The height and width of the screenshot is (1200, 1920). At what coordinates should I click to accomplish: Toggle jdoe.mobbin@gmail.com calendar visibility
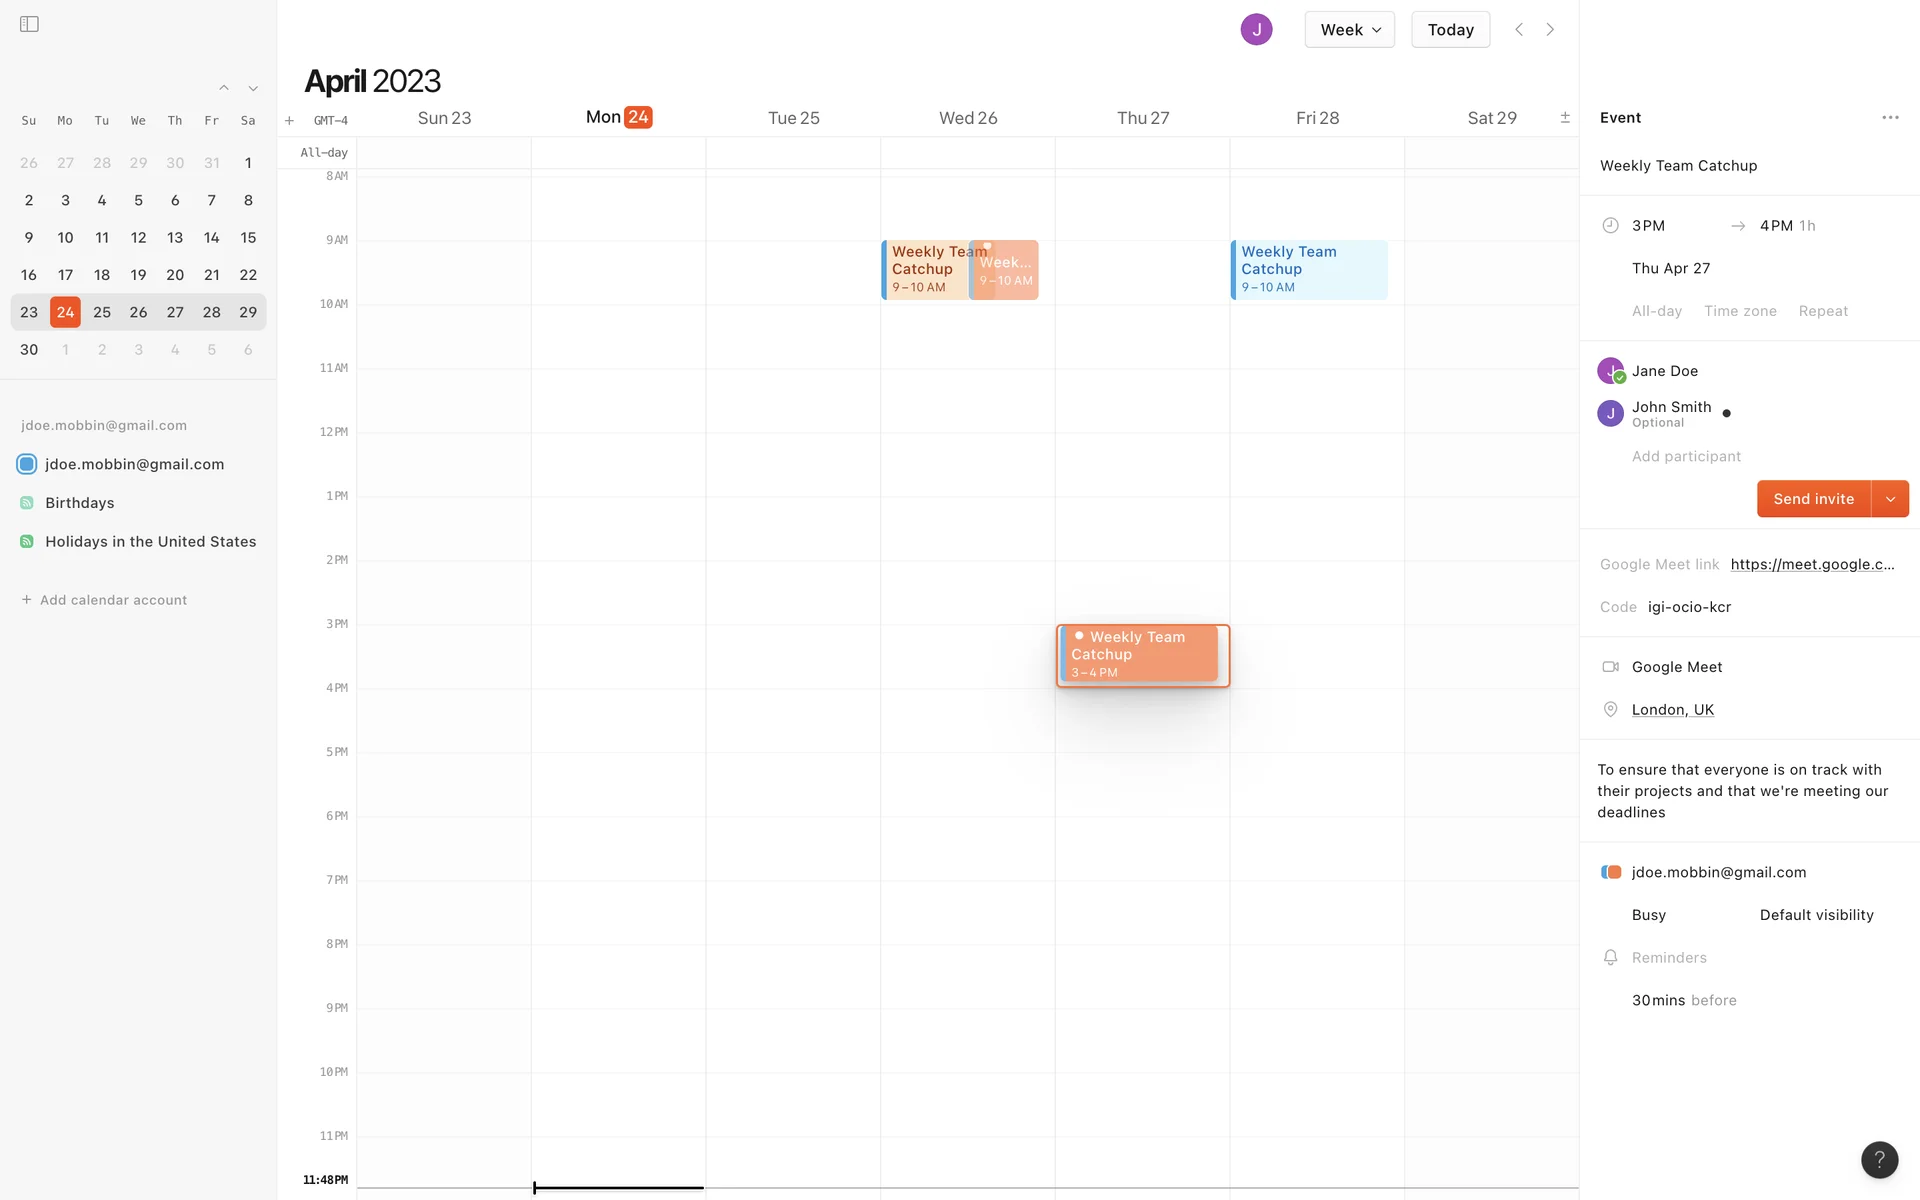click(x=27, y=464)
